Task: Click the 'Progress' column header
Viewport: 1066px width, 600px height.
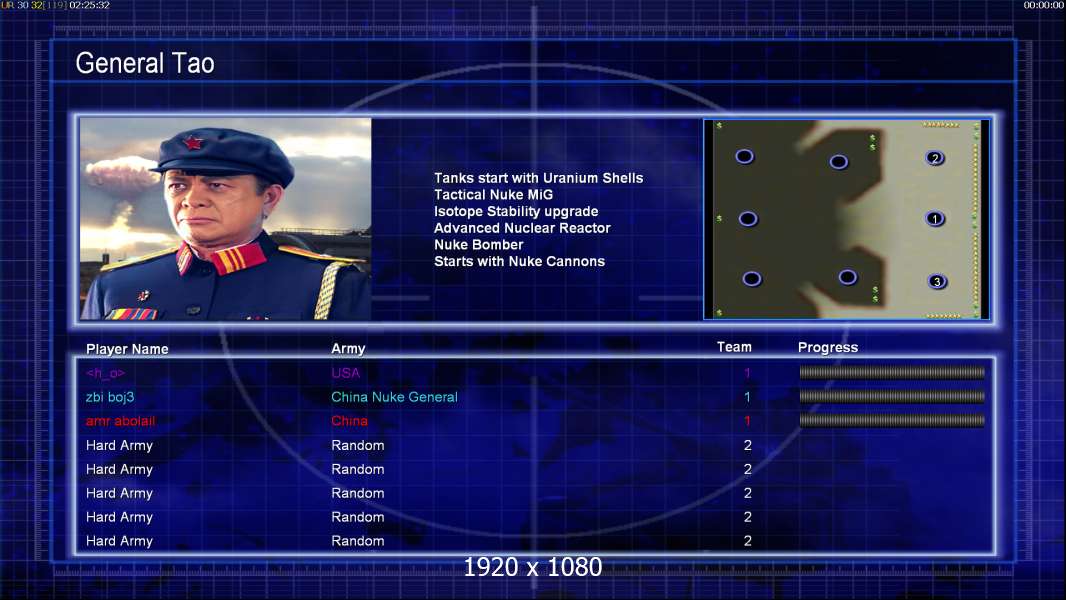Action: tap(828, 348)
